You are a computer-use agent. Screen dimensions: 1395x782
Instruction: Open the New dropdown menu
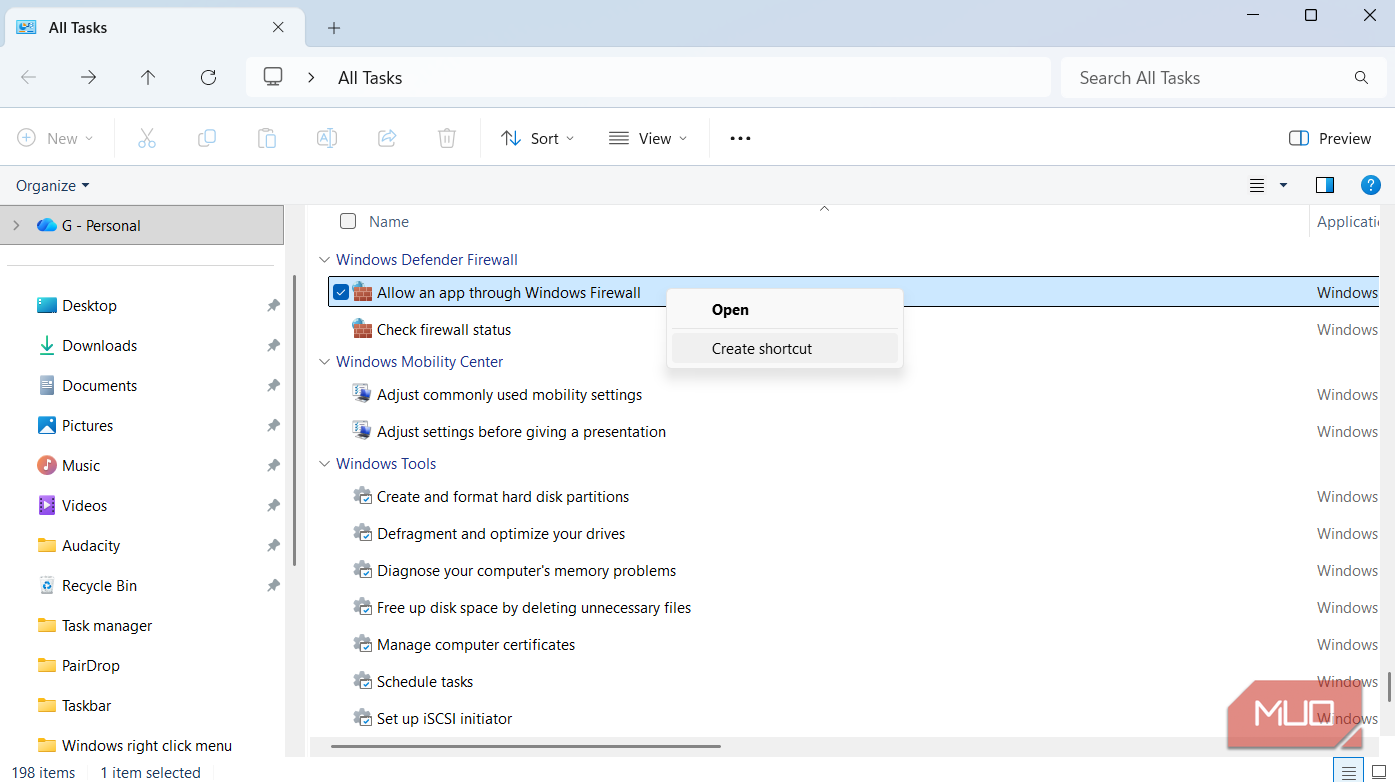coord(56,138)
